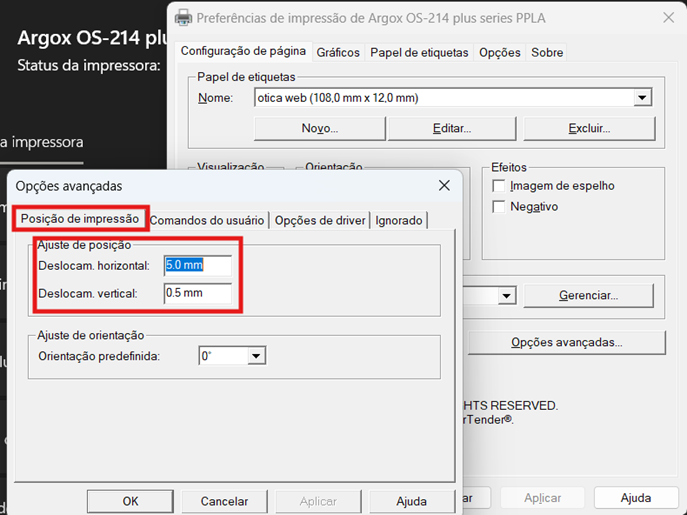Go to the Opções tab
Screen dimensions: 687x515
tap(499, 53)
